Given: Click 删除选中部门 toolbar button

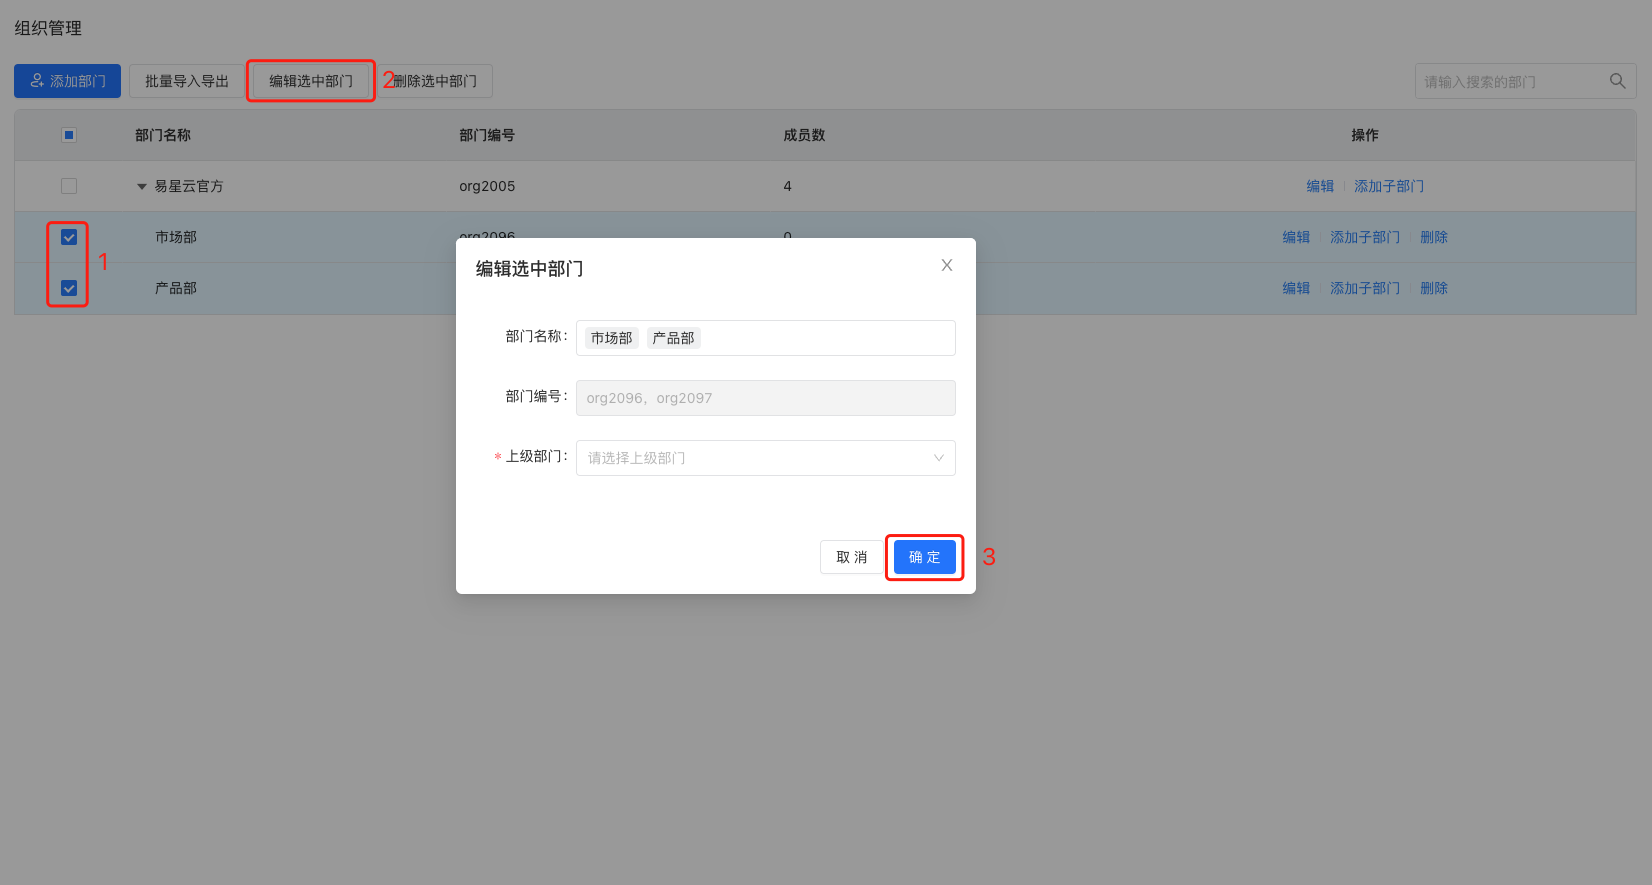Looking at the screenshot, I should tap(436, 81).
